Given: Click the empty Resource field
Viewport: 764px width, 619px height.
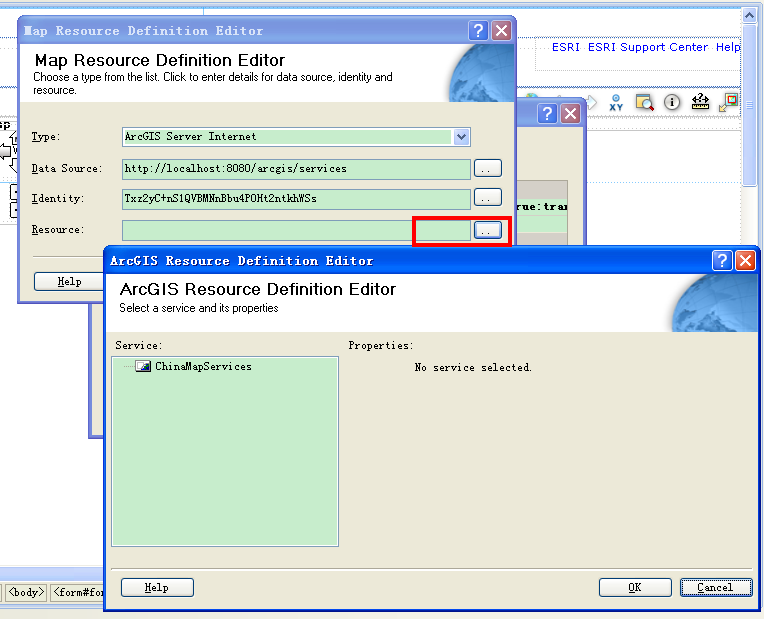Looking at the screenshot, I should (296, 230).
